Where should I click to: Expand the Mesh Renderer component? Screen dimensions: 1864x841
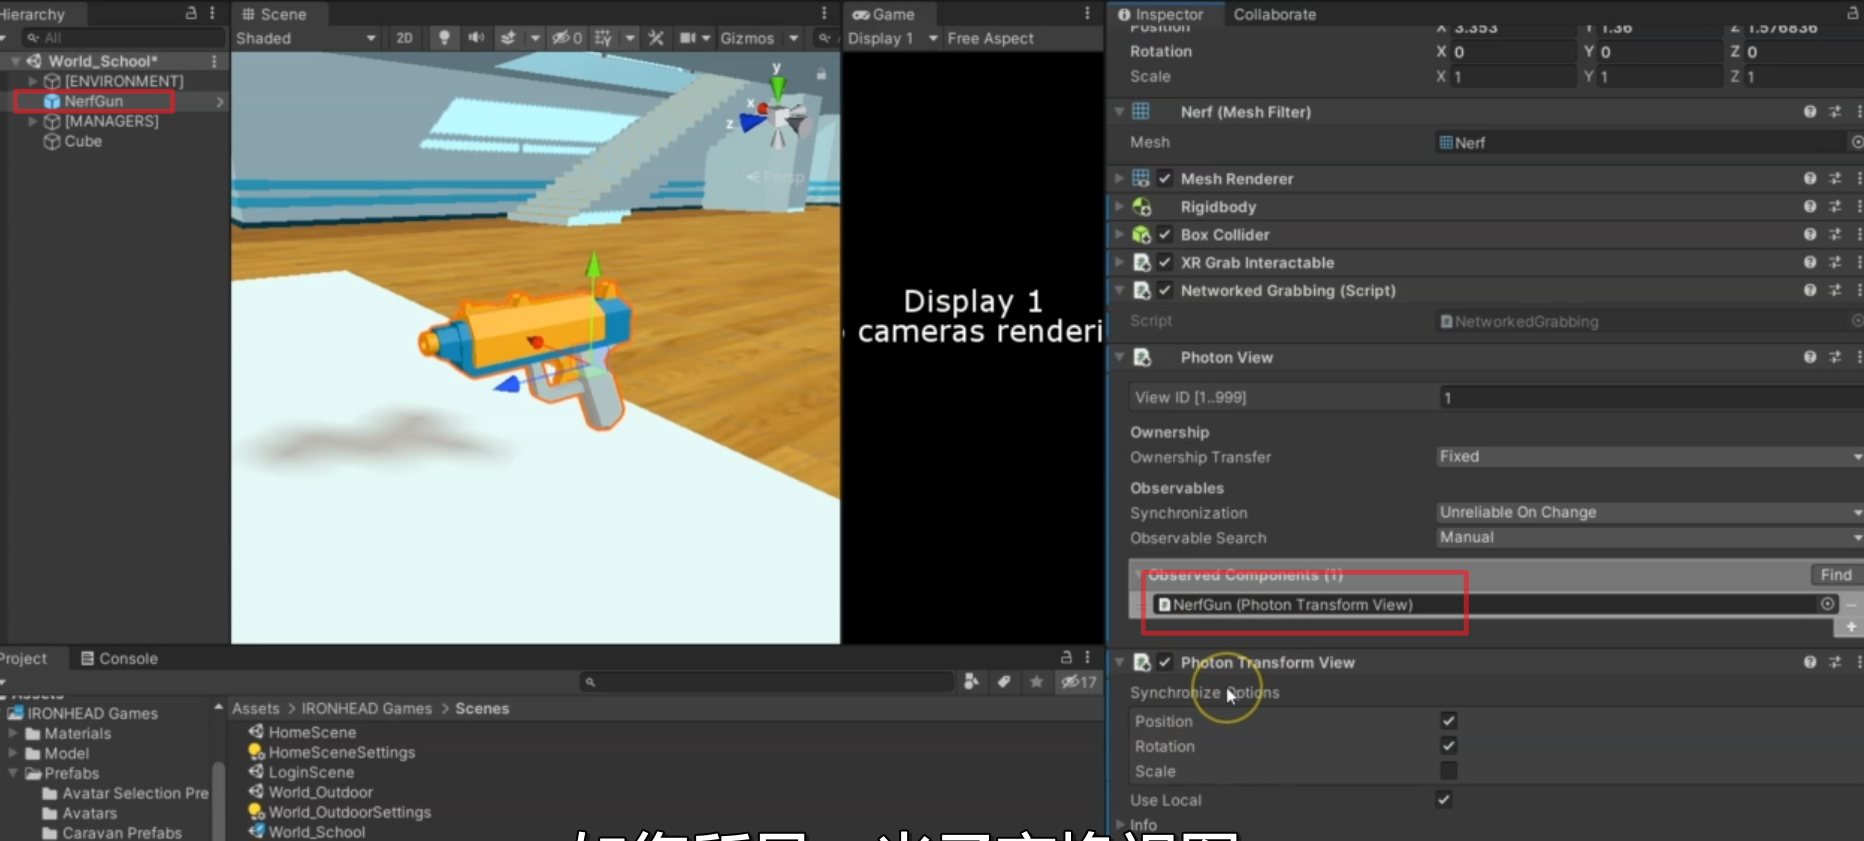(x=1119, y=179)
